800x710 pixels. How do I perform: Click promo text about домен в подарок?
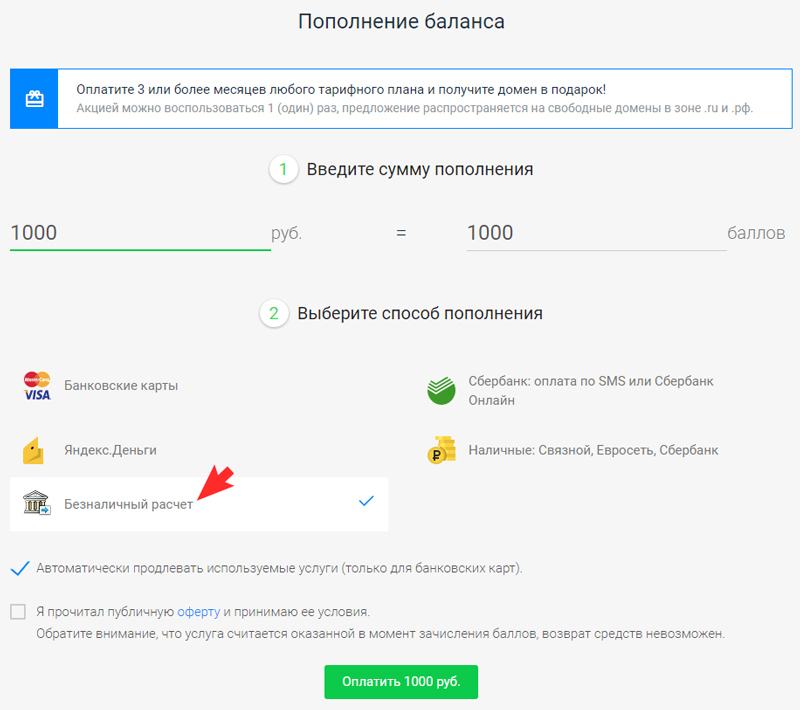(341, 90)
